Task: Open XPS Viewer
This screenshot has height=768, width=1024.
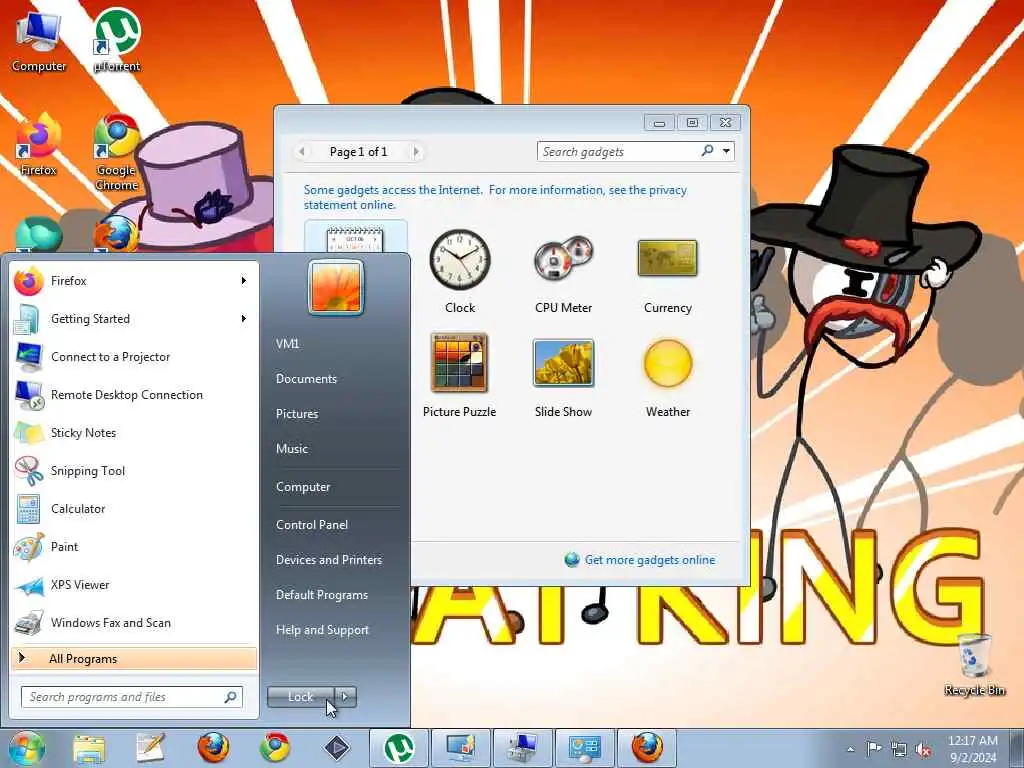Action: coord(134,584)
